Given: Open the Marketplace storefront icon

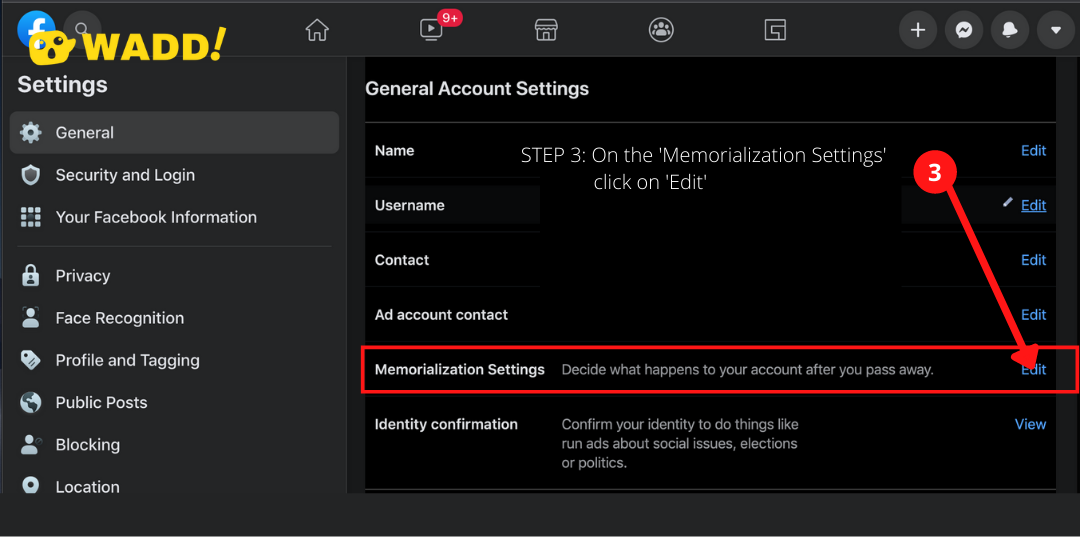Looking at the screenshot, I should pos(546,30).
